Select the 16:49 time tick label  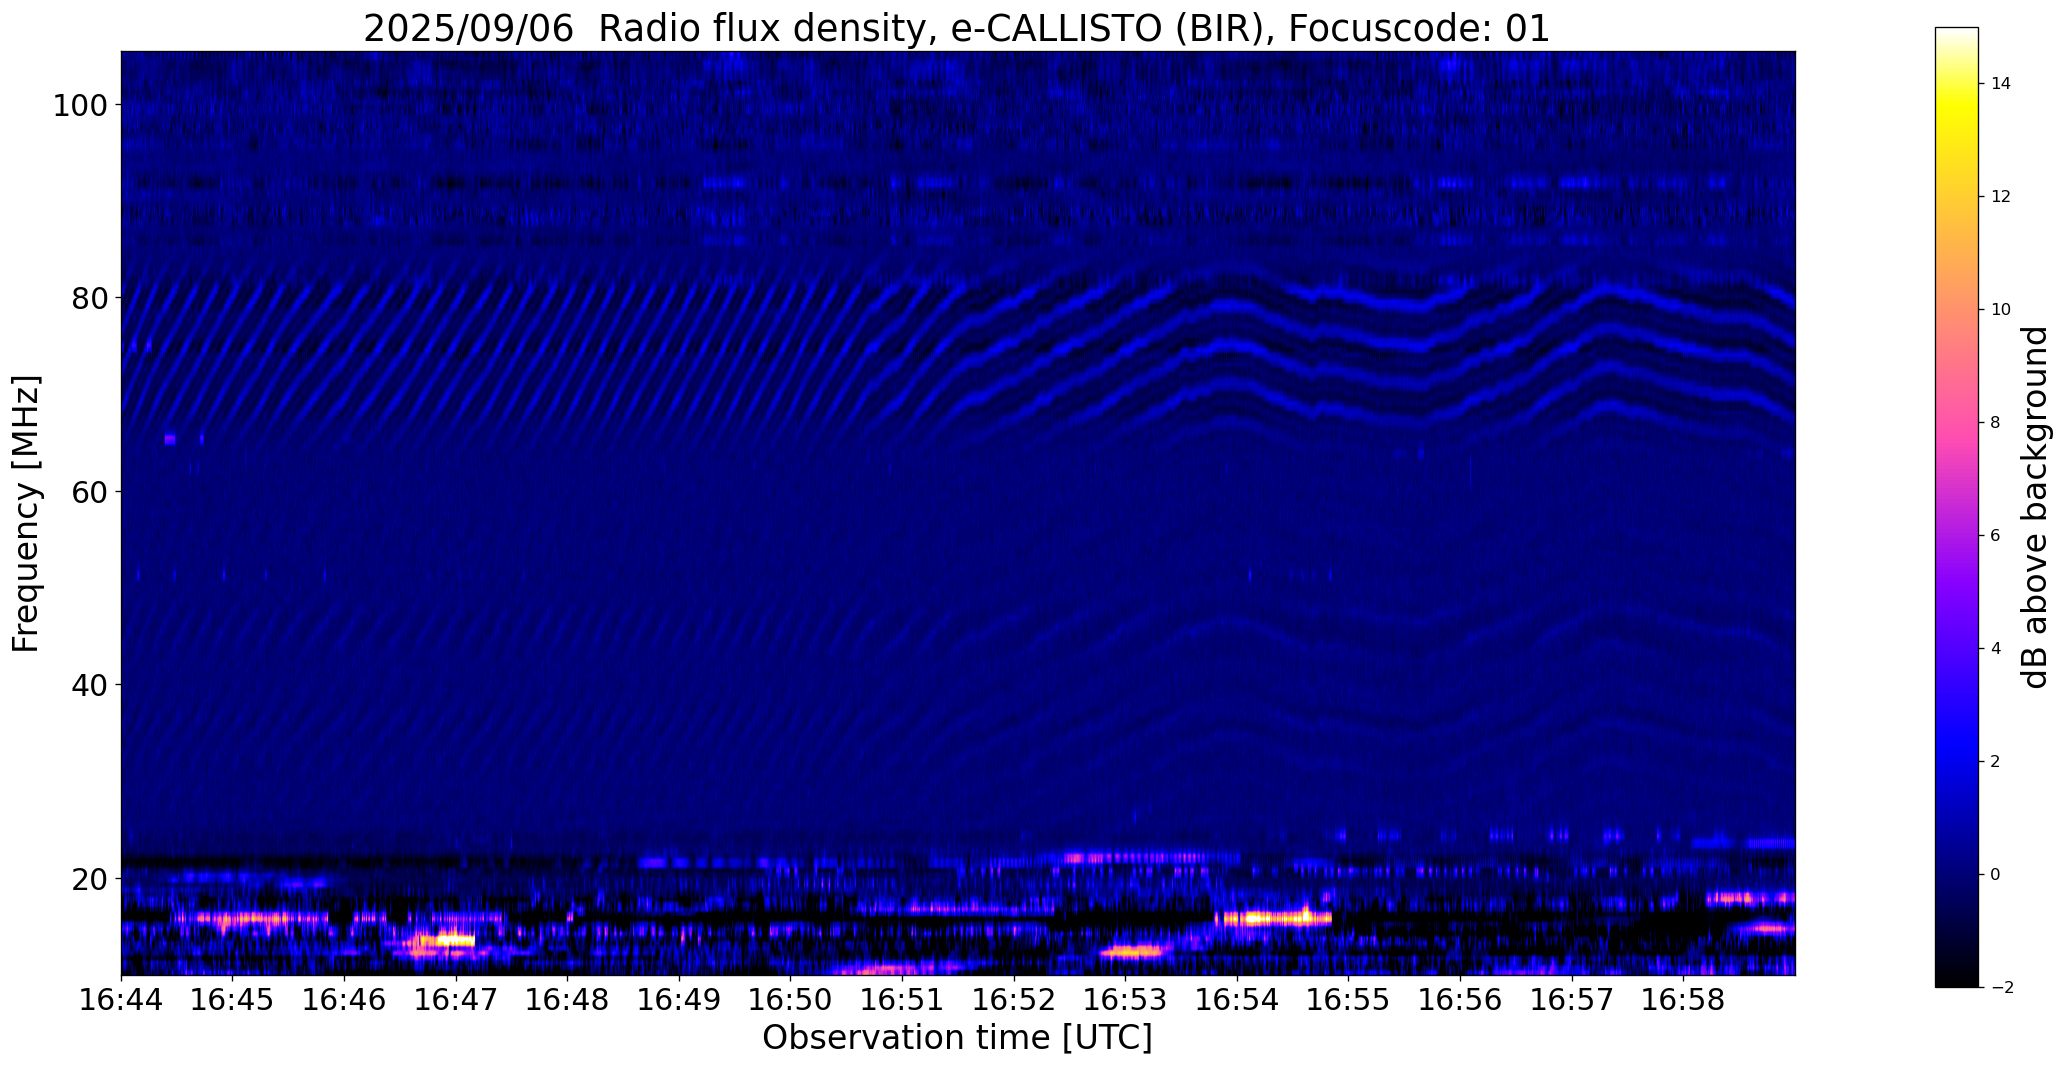click(x=679, y=999)
